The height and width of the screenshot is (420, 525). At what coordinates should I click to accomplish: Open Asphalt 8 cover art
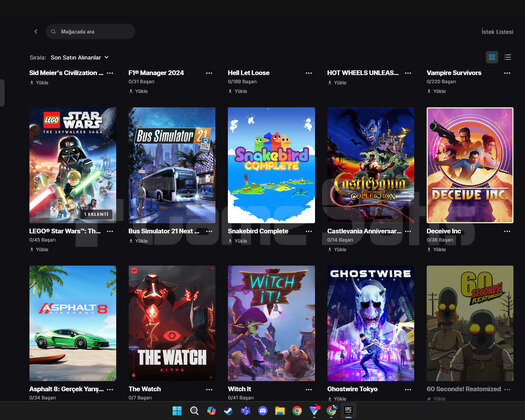point(73,324)
